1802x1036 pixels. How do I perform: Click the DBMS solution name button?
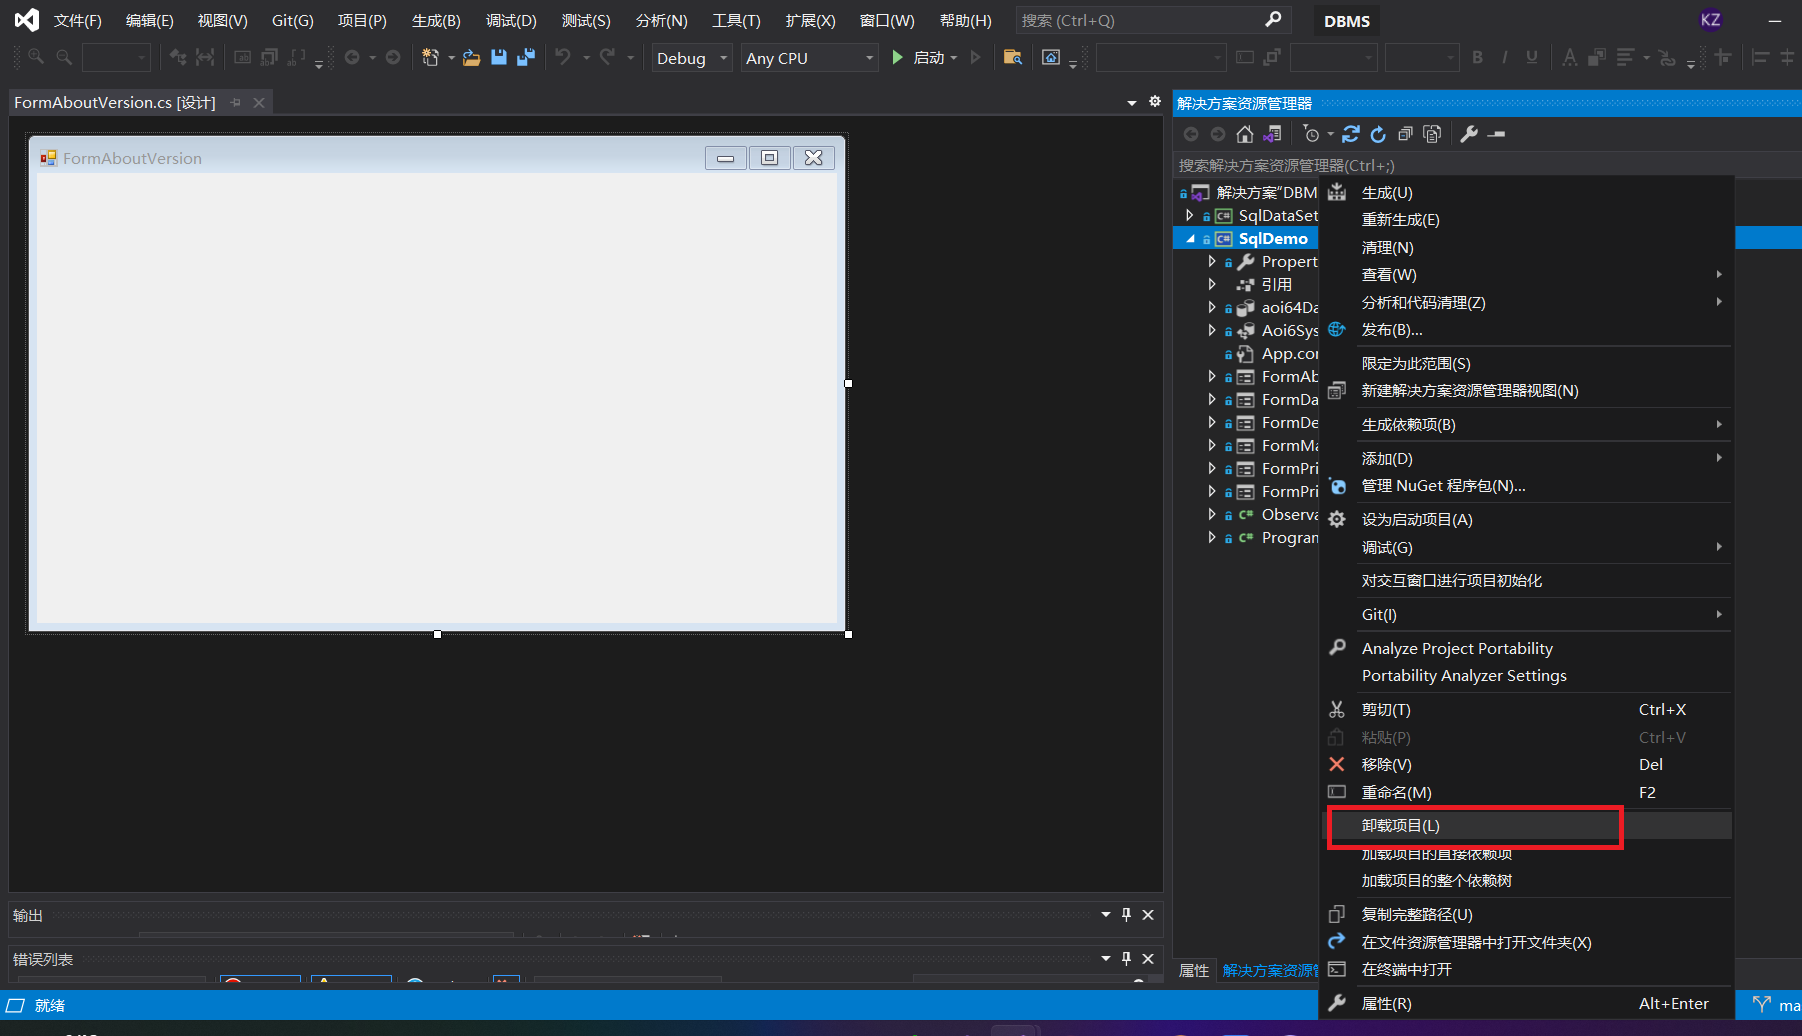pyautogui.click(x=1347, y=21)
